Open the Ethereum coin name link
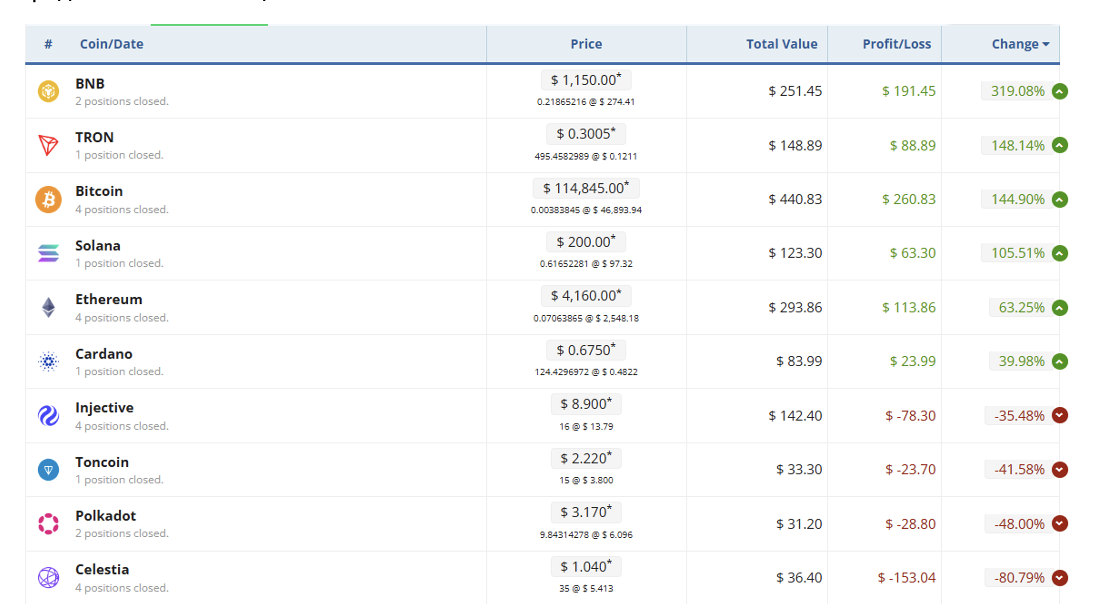This screenshot has height=604, width=1094. tap(109, 299)
